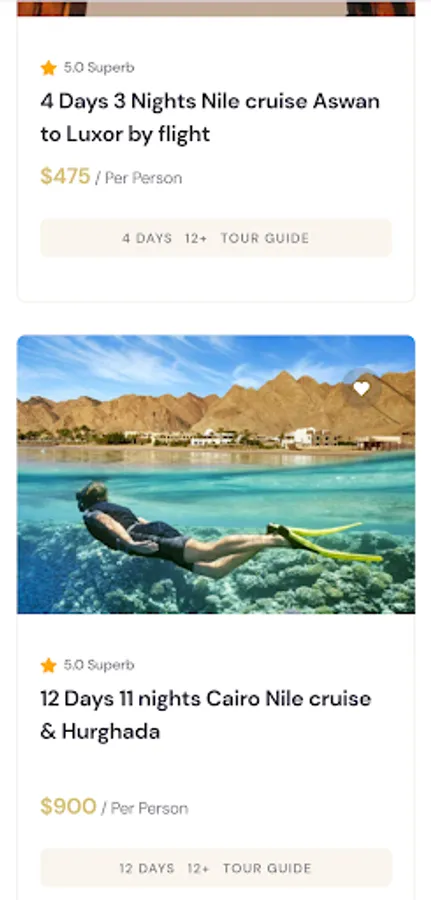Select the $900 price label
Viewport: 431px width, 900px height.
tap(68, 806)
